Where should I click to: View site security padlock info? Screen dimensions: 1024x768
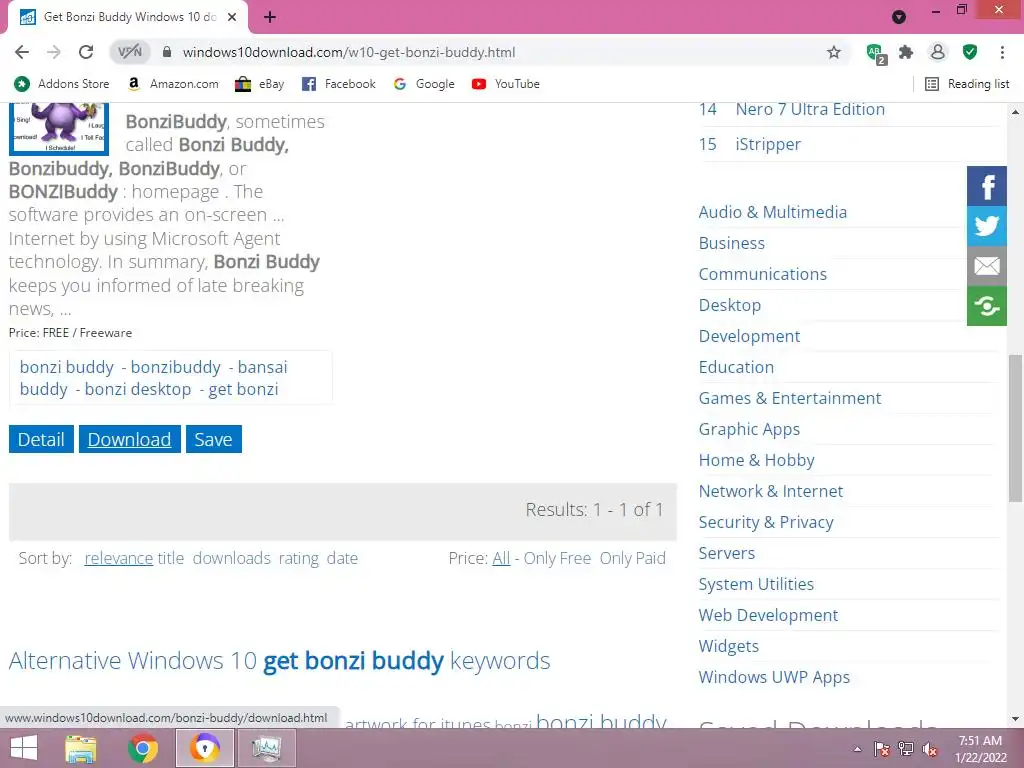167,52
